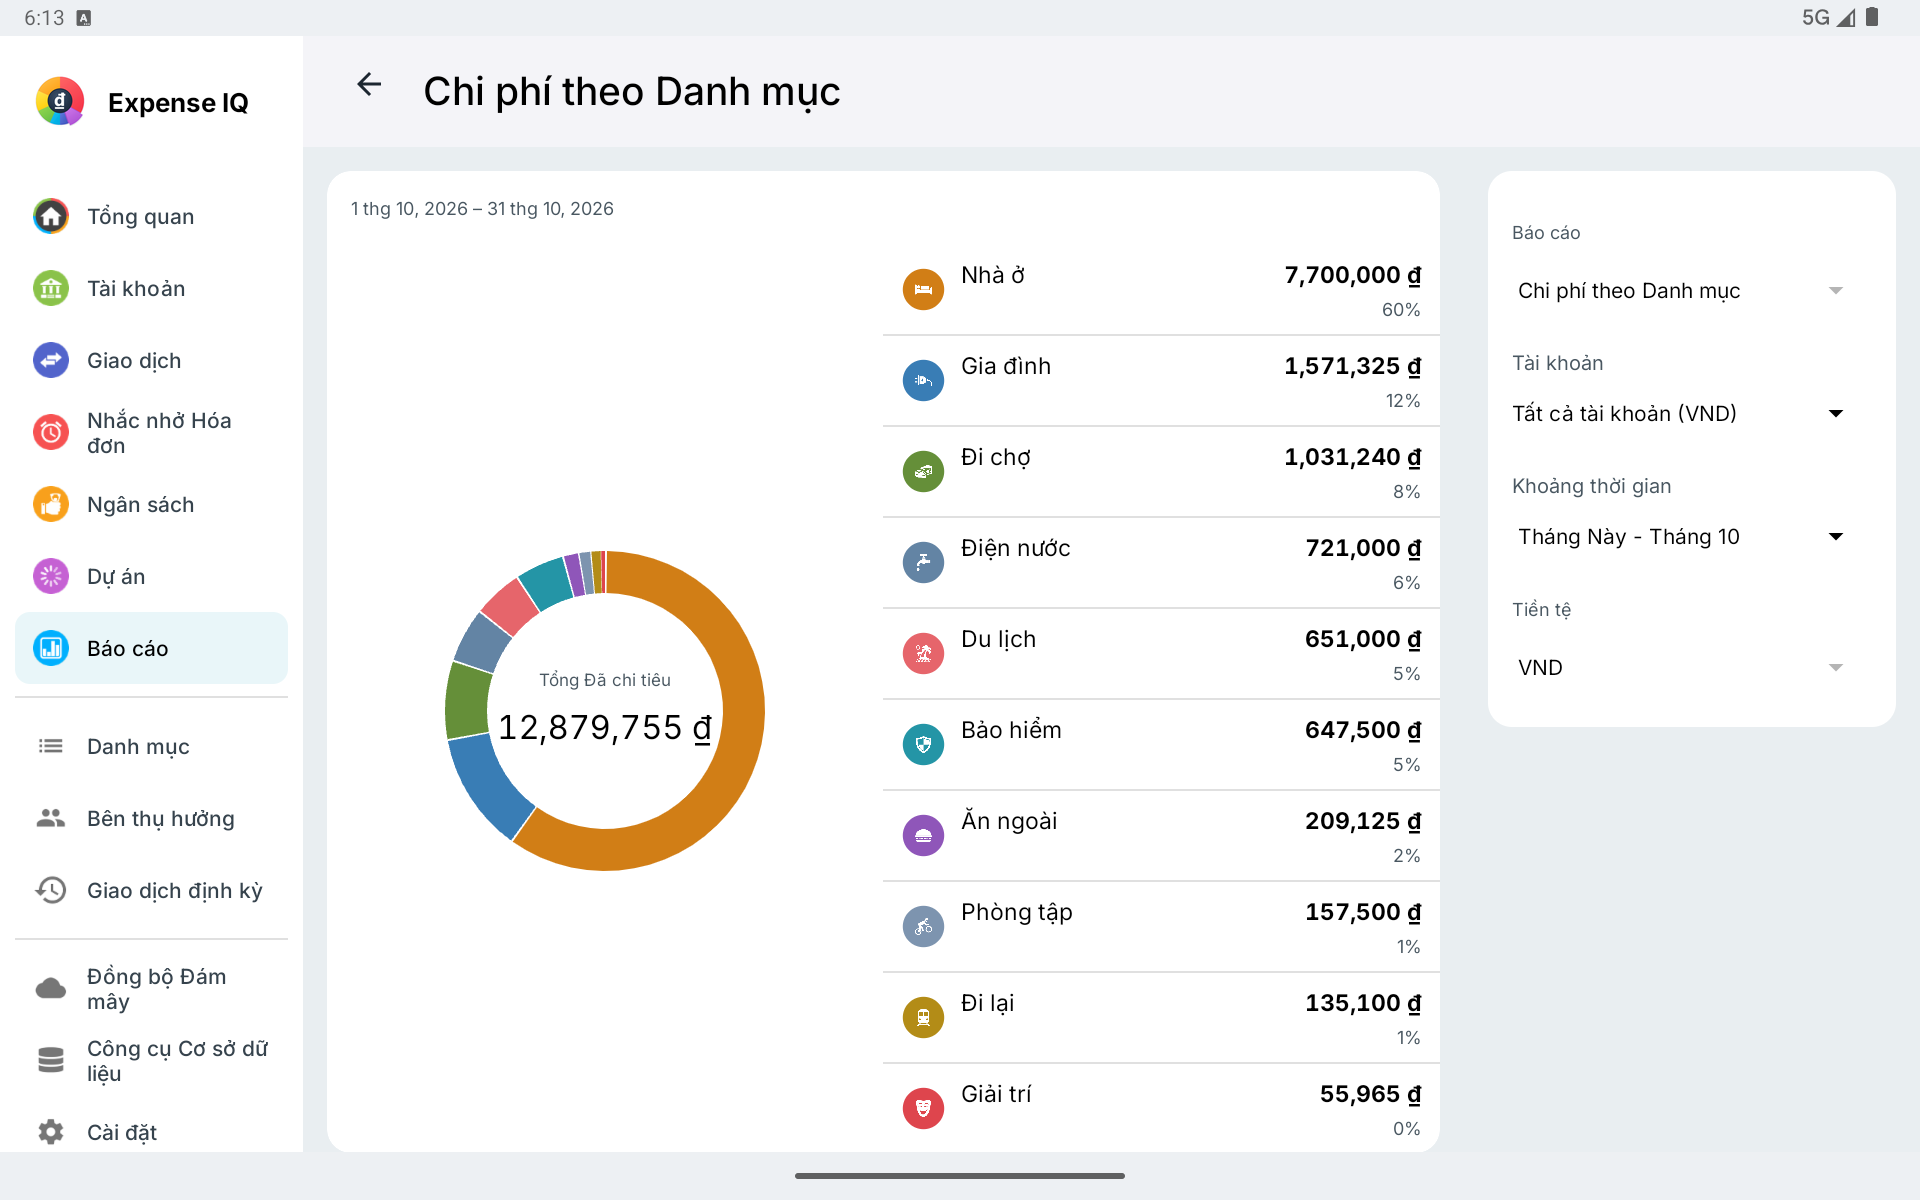
Task: Click the 55,965 đ amount
Action: coord(1370,1094)
